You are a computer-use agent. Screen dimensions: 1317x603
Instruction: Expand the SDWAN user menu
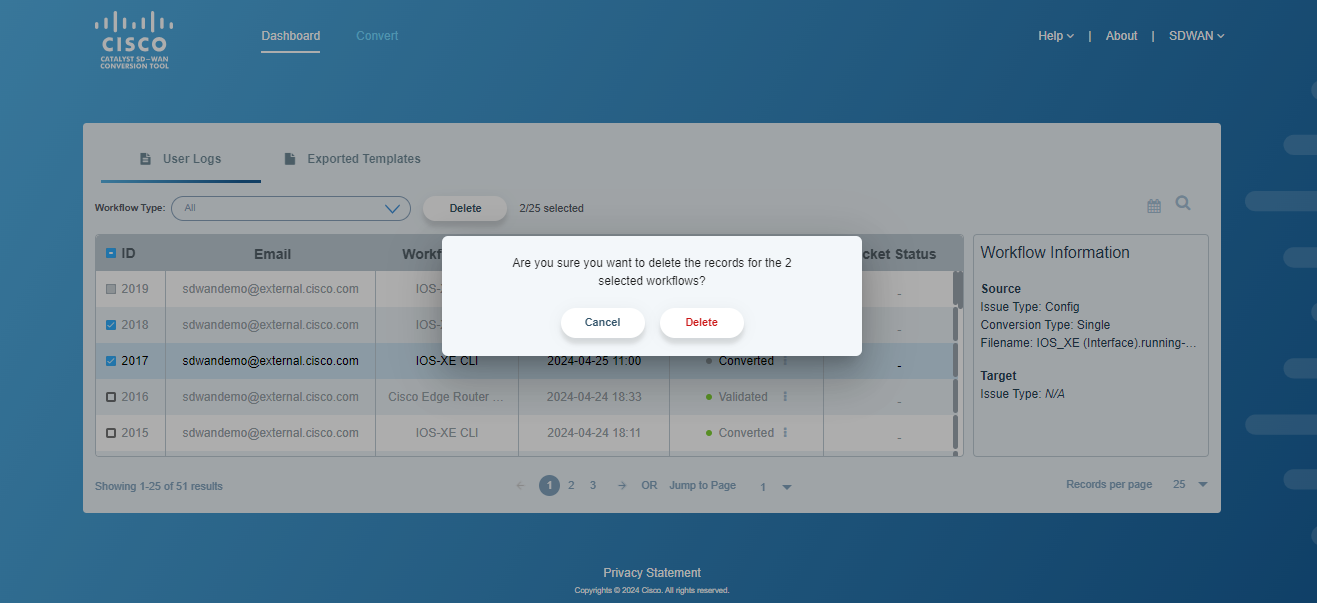tap(1197, 36)
